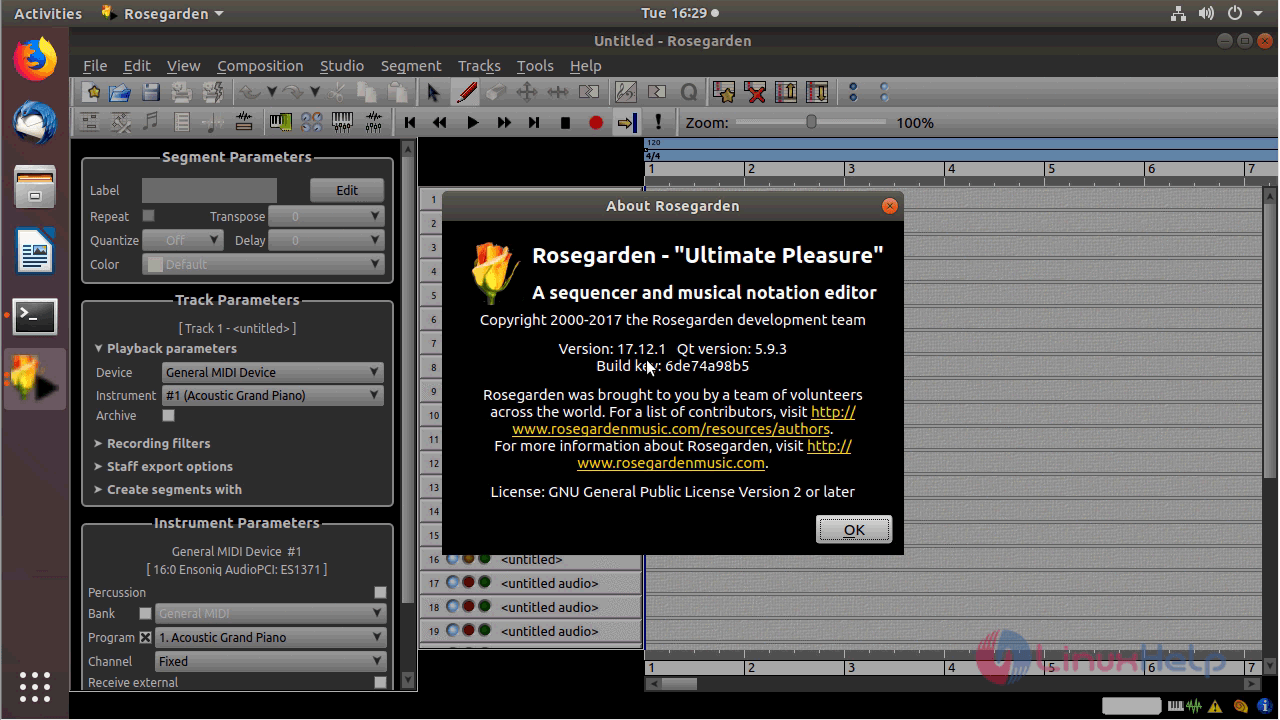Image resolution: width=1280 pixels, height=720 pixels.
Task: Click the Play transport button
Action: point(472,122)
